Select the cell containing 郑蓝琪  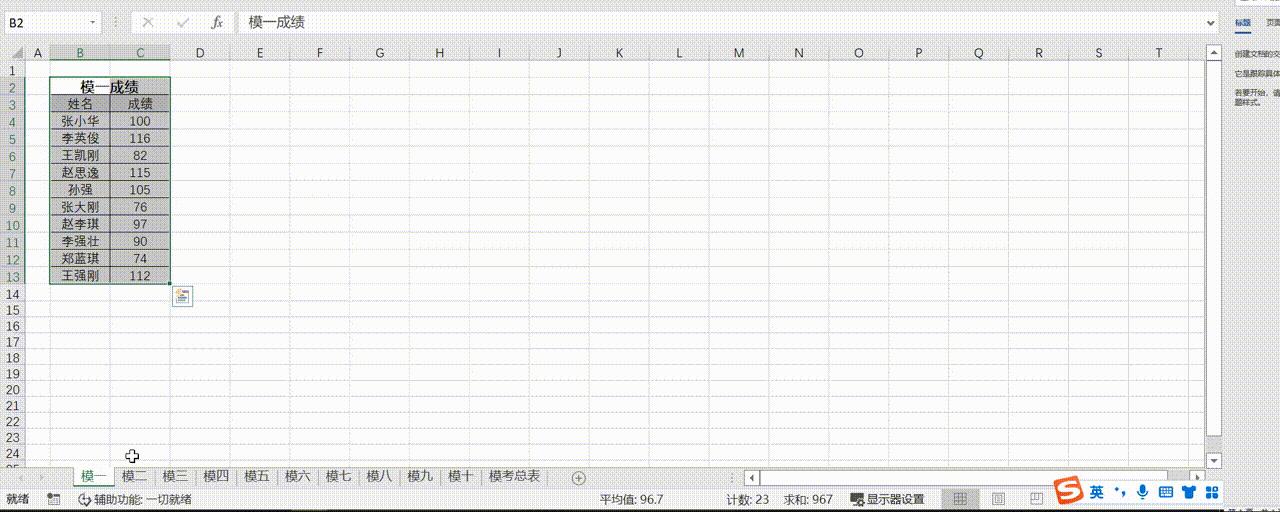(x=80, y=258)
